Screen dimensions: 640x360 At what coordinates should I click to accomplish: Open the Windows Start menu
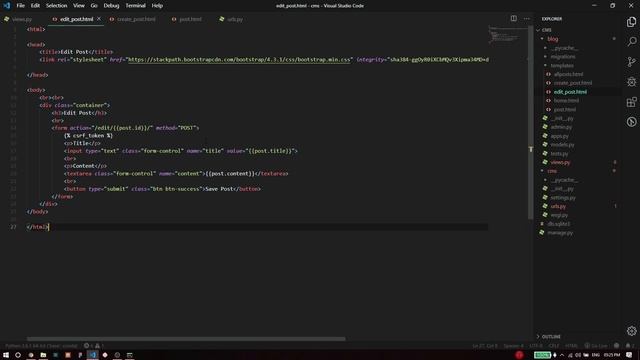[6, 355]
